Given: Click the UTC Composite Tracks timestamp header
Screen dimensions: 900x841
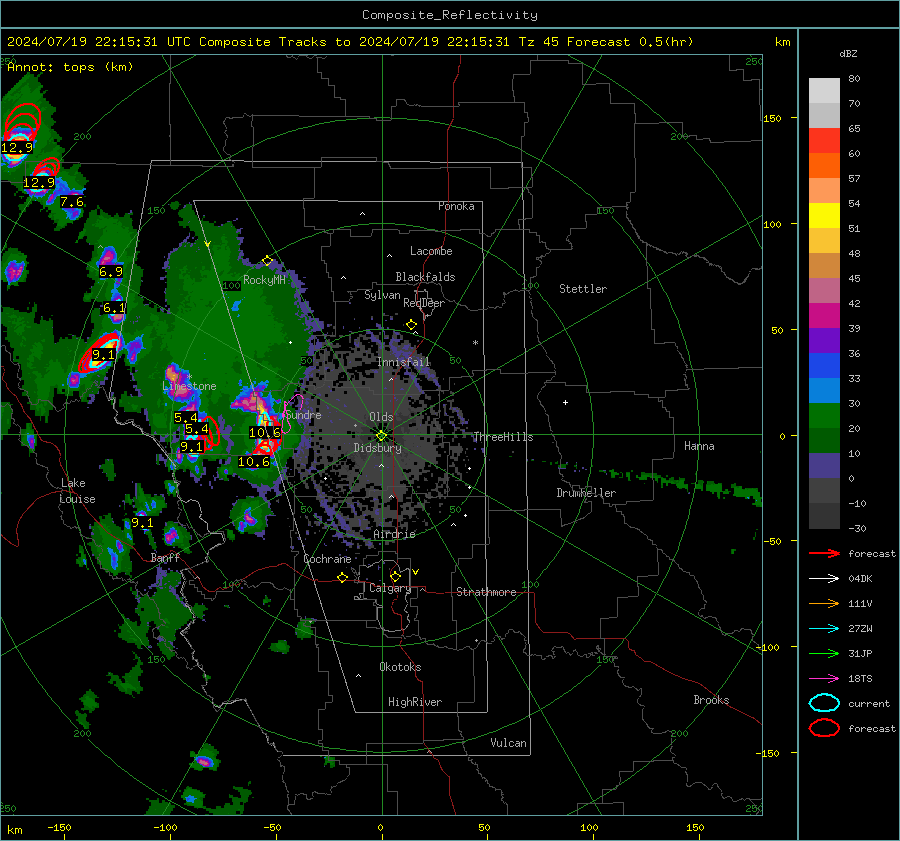Looking at the screenshot, I should pos(350,42).
